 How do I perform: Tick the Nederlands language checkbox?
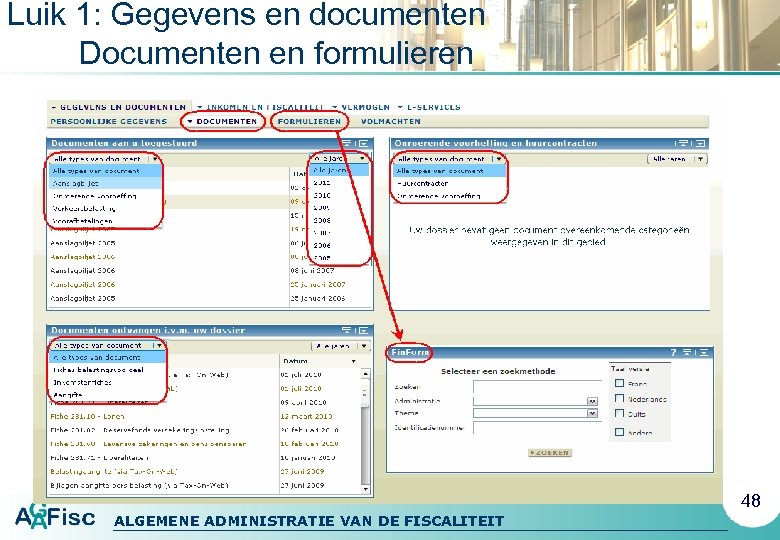point(619,398)
